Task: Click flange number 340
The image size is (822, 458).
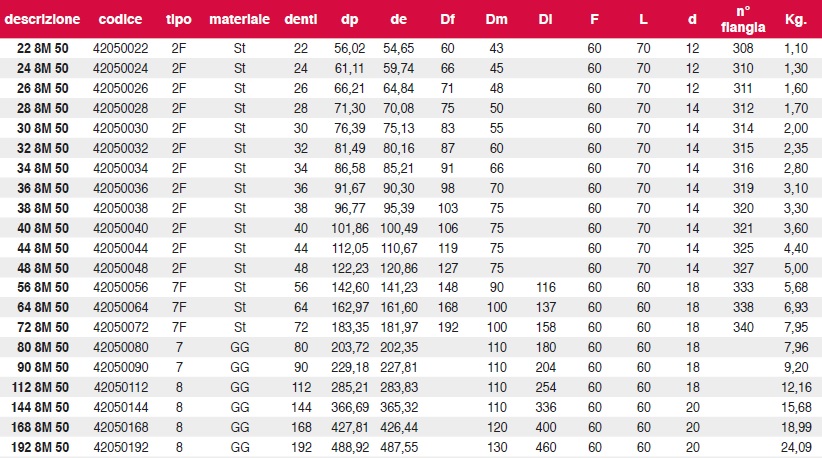Action: tap(743, 328)
